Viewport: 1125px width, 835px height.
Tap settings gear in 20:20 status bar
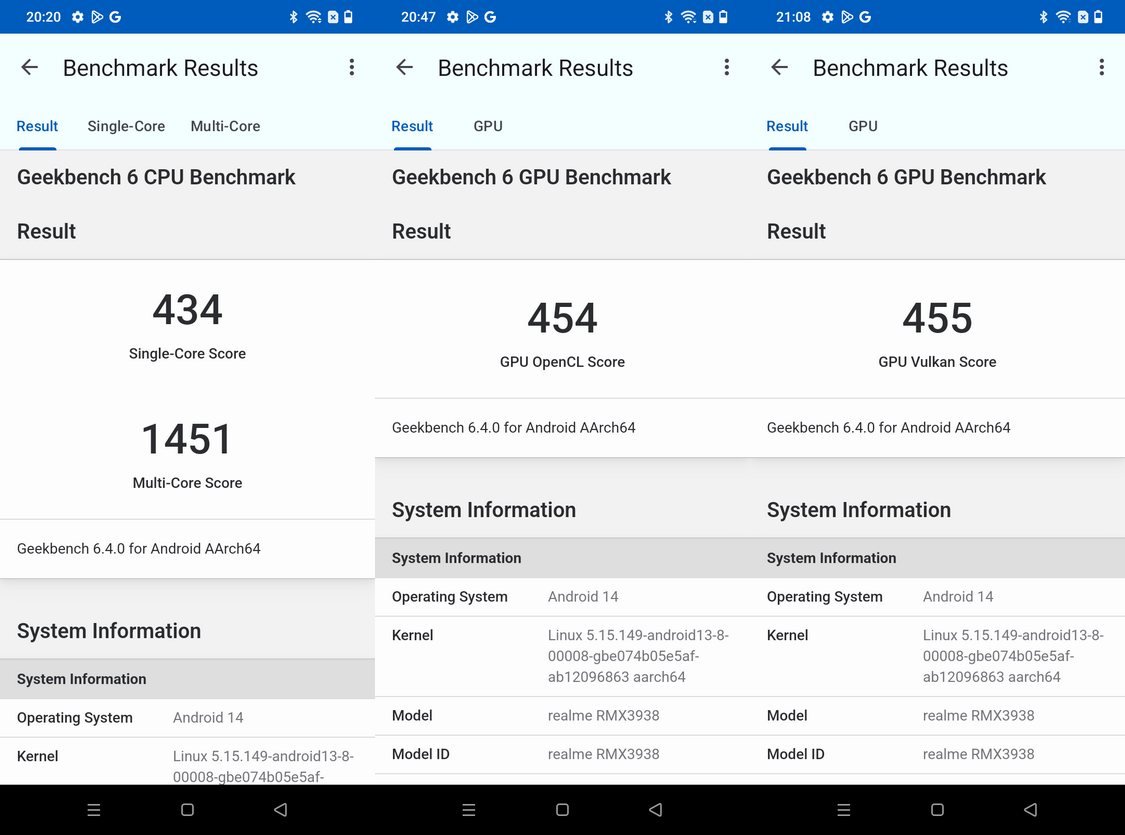(77, 16)
